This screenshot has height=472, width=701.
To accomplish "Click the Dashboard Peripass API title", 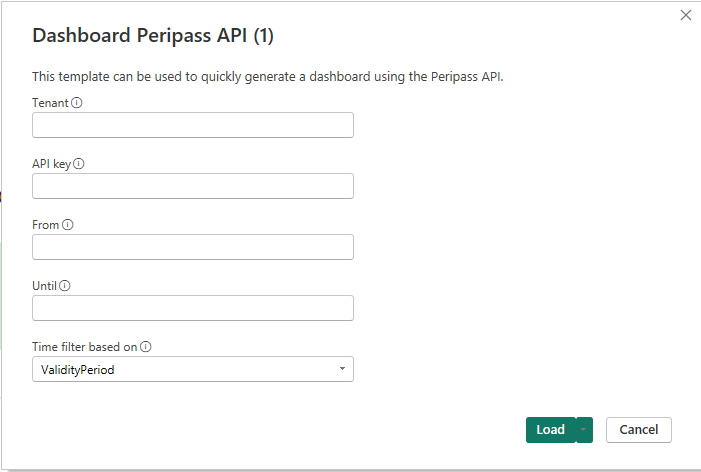I will click(x=153, y=36).
